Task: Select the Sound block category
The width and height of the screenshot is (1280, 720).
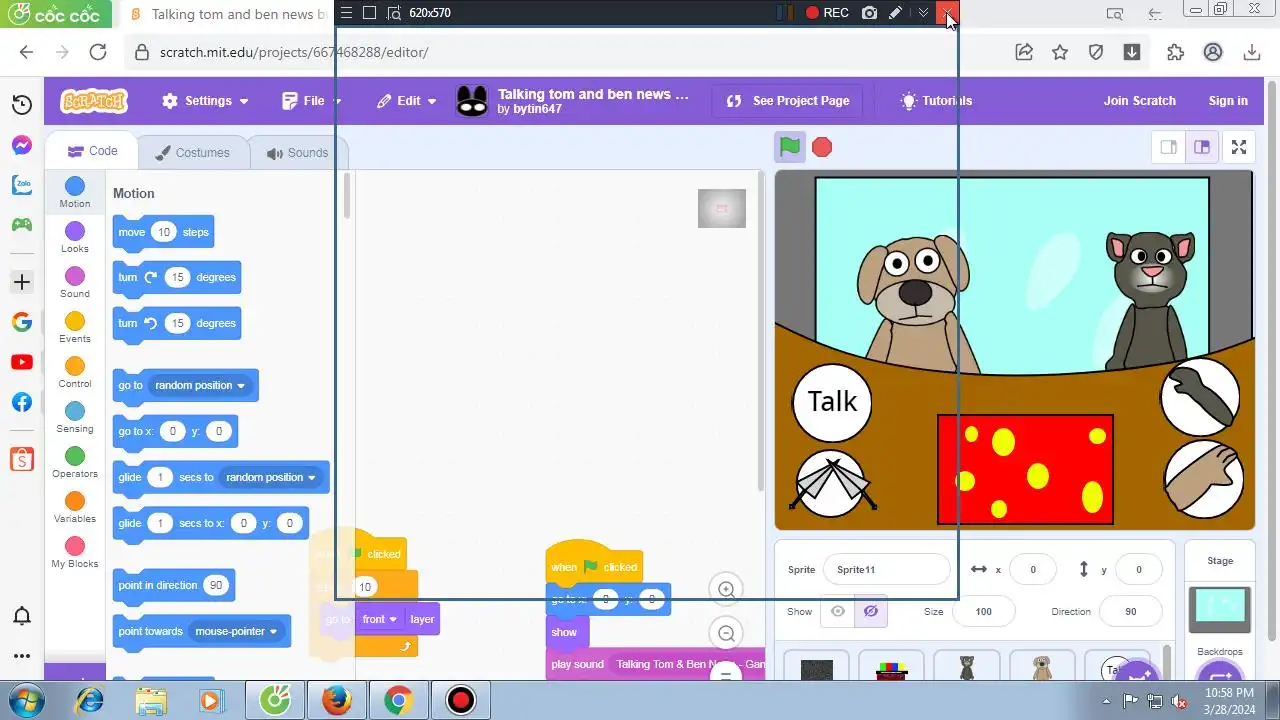Action: (x=75, y=283)
